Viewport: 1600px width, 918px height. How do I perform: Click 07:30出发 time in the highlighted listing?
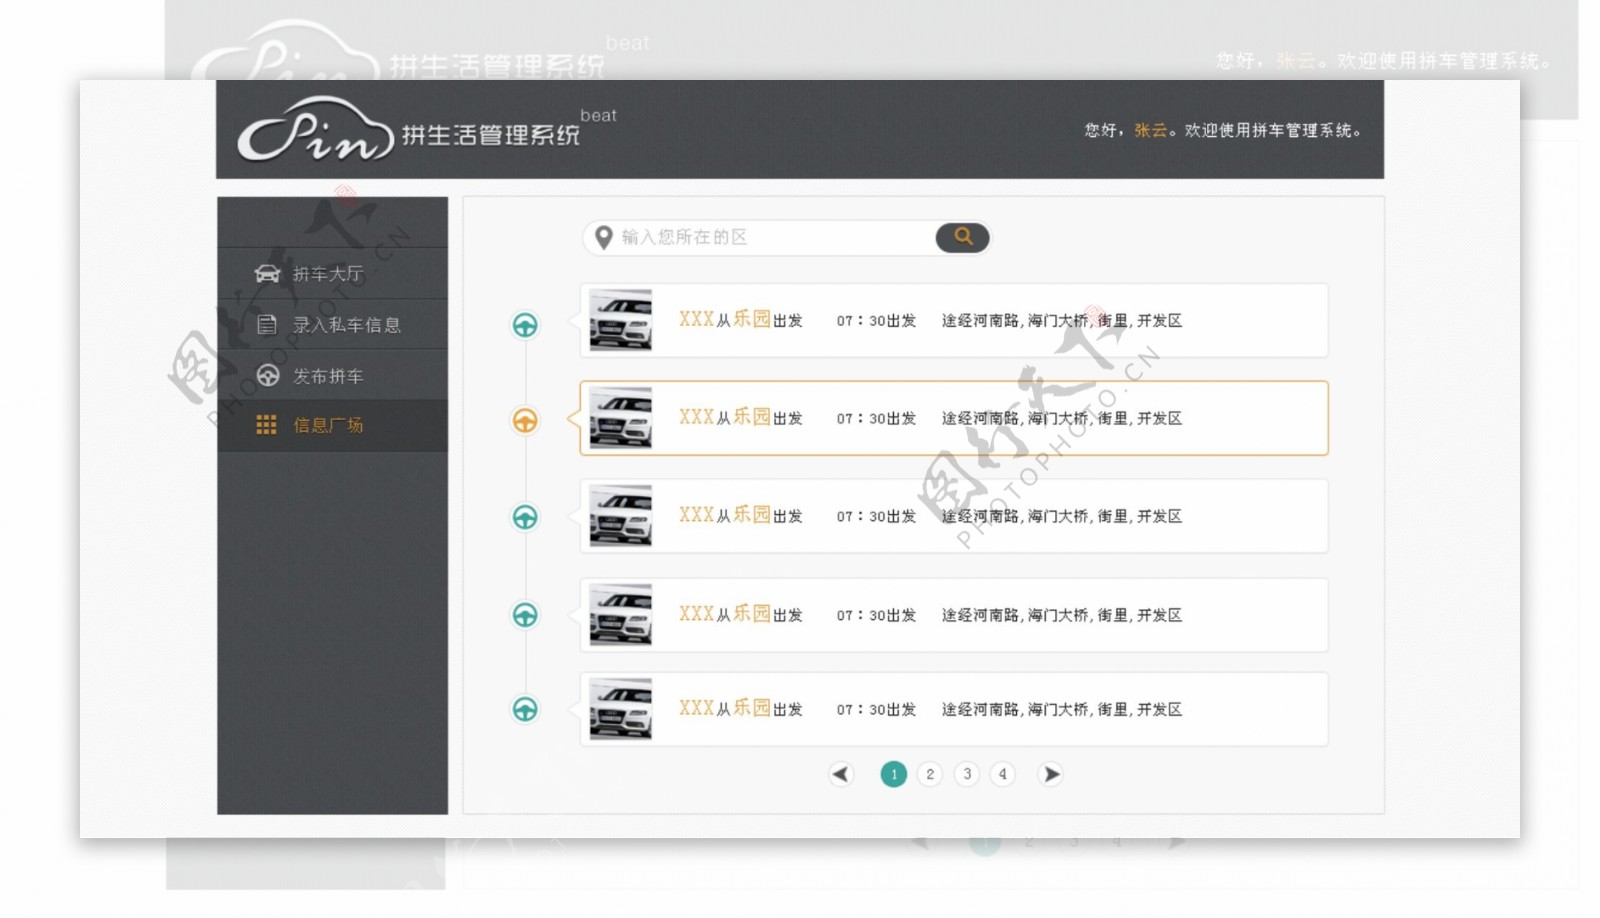876,419
